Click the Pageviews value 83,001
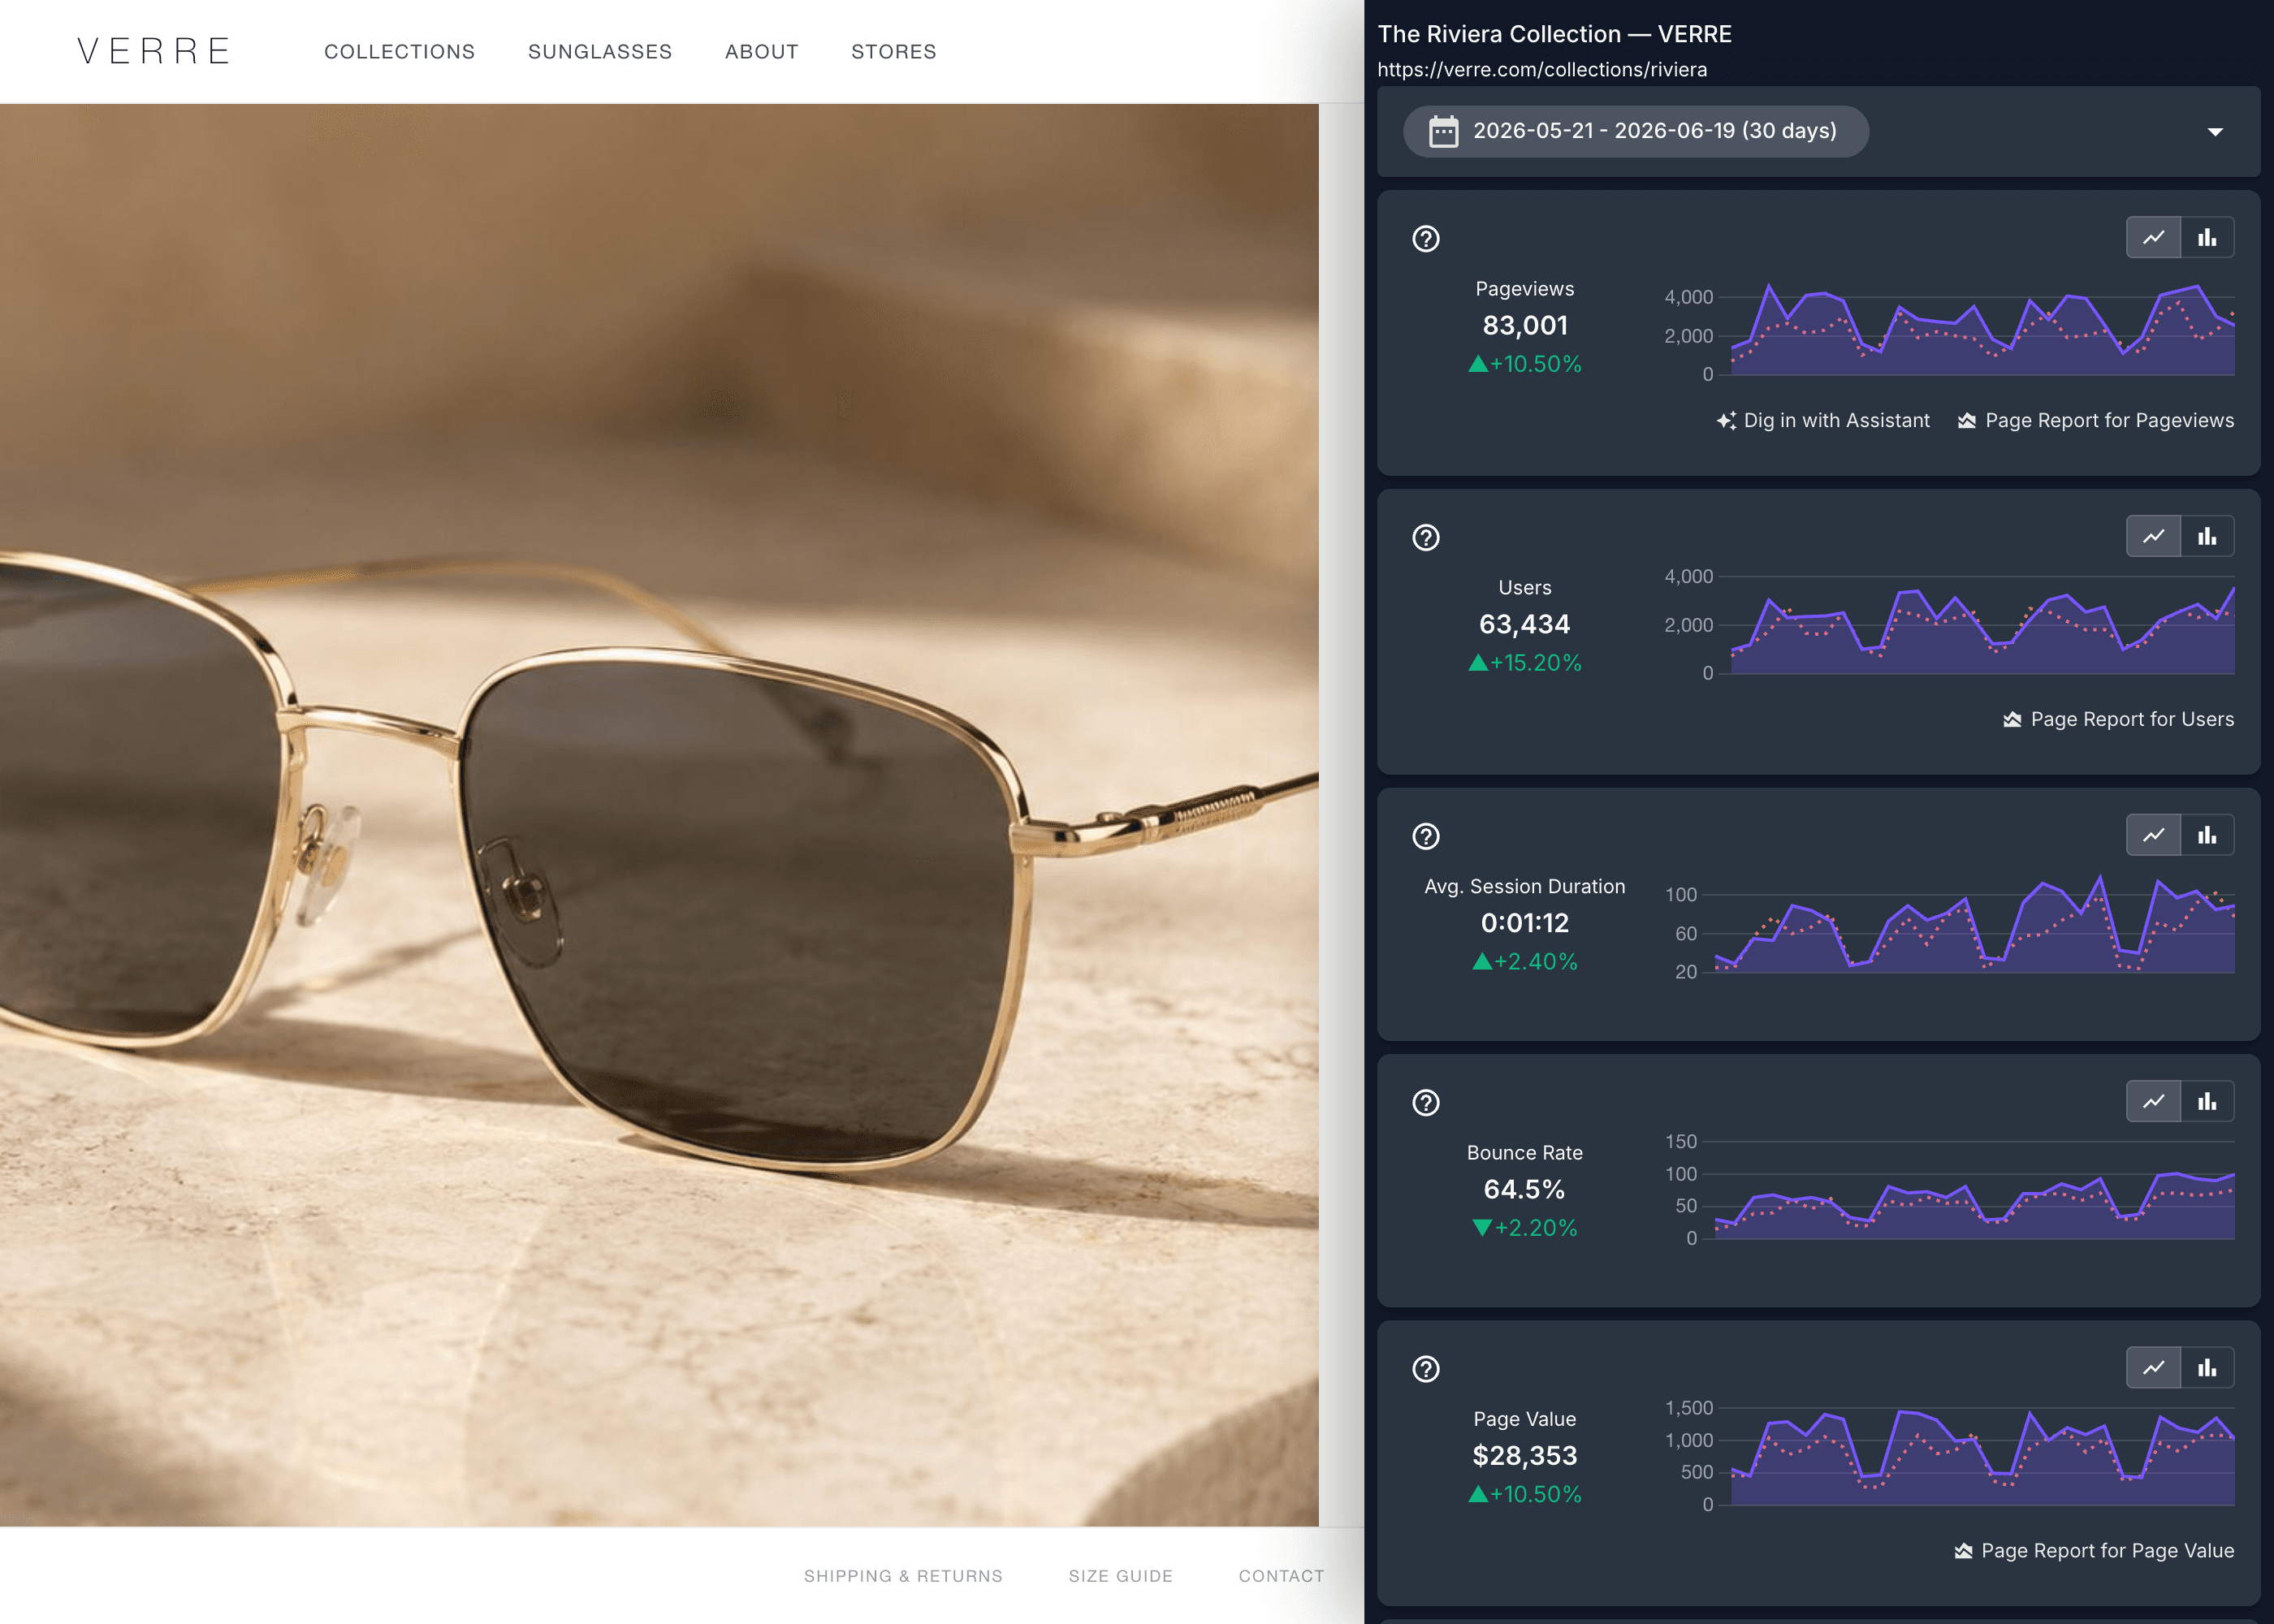Image resolution: width=2274 pixels, height=1624 pixels. tap(1525, 326)
